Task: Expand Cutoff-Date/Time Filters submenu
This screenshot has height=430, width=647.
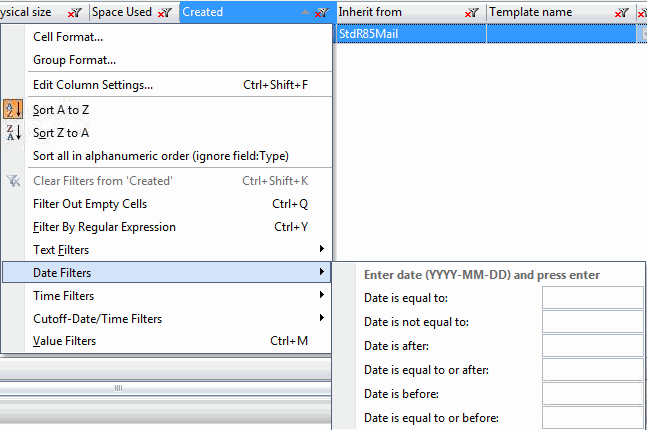Action: point(167,319)
